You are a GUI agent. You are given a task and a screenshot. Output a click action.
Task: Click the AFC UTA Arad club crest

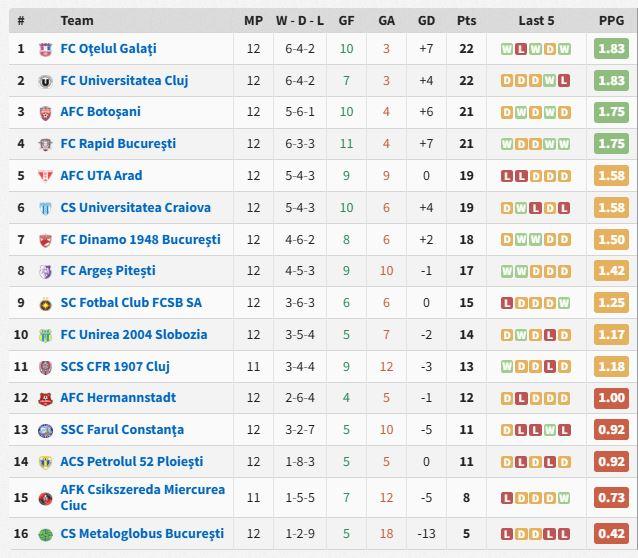[45, 176]
